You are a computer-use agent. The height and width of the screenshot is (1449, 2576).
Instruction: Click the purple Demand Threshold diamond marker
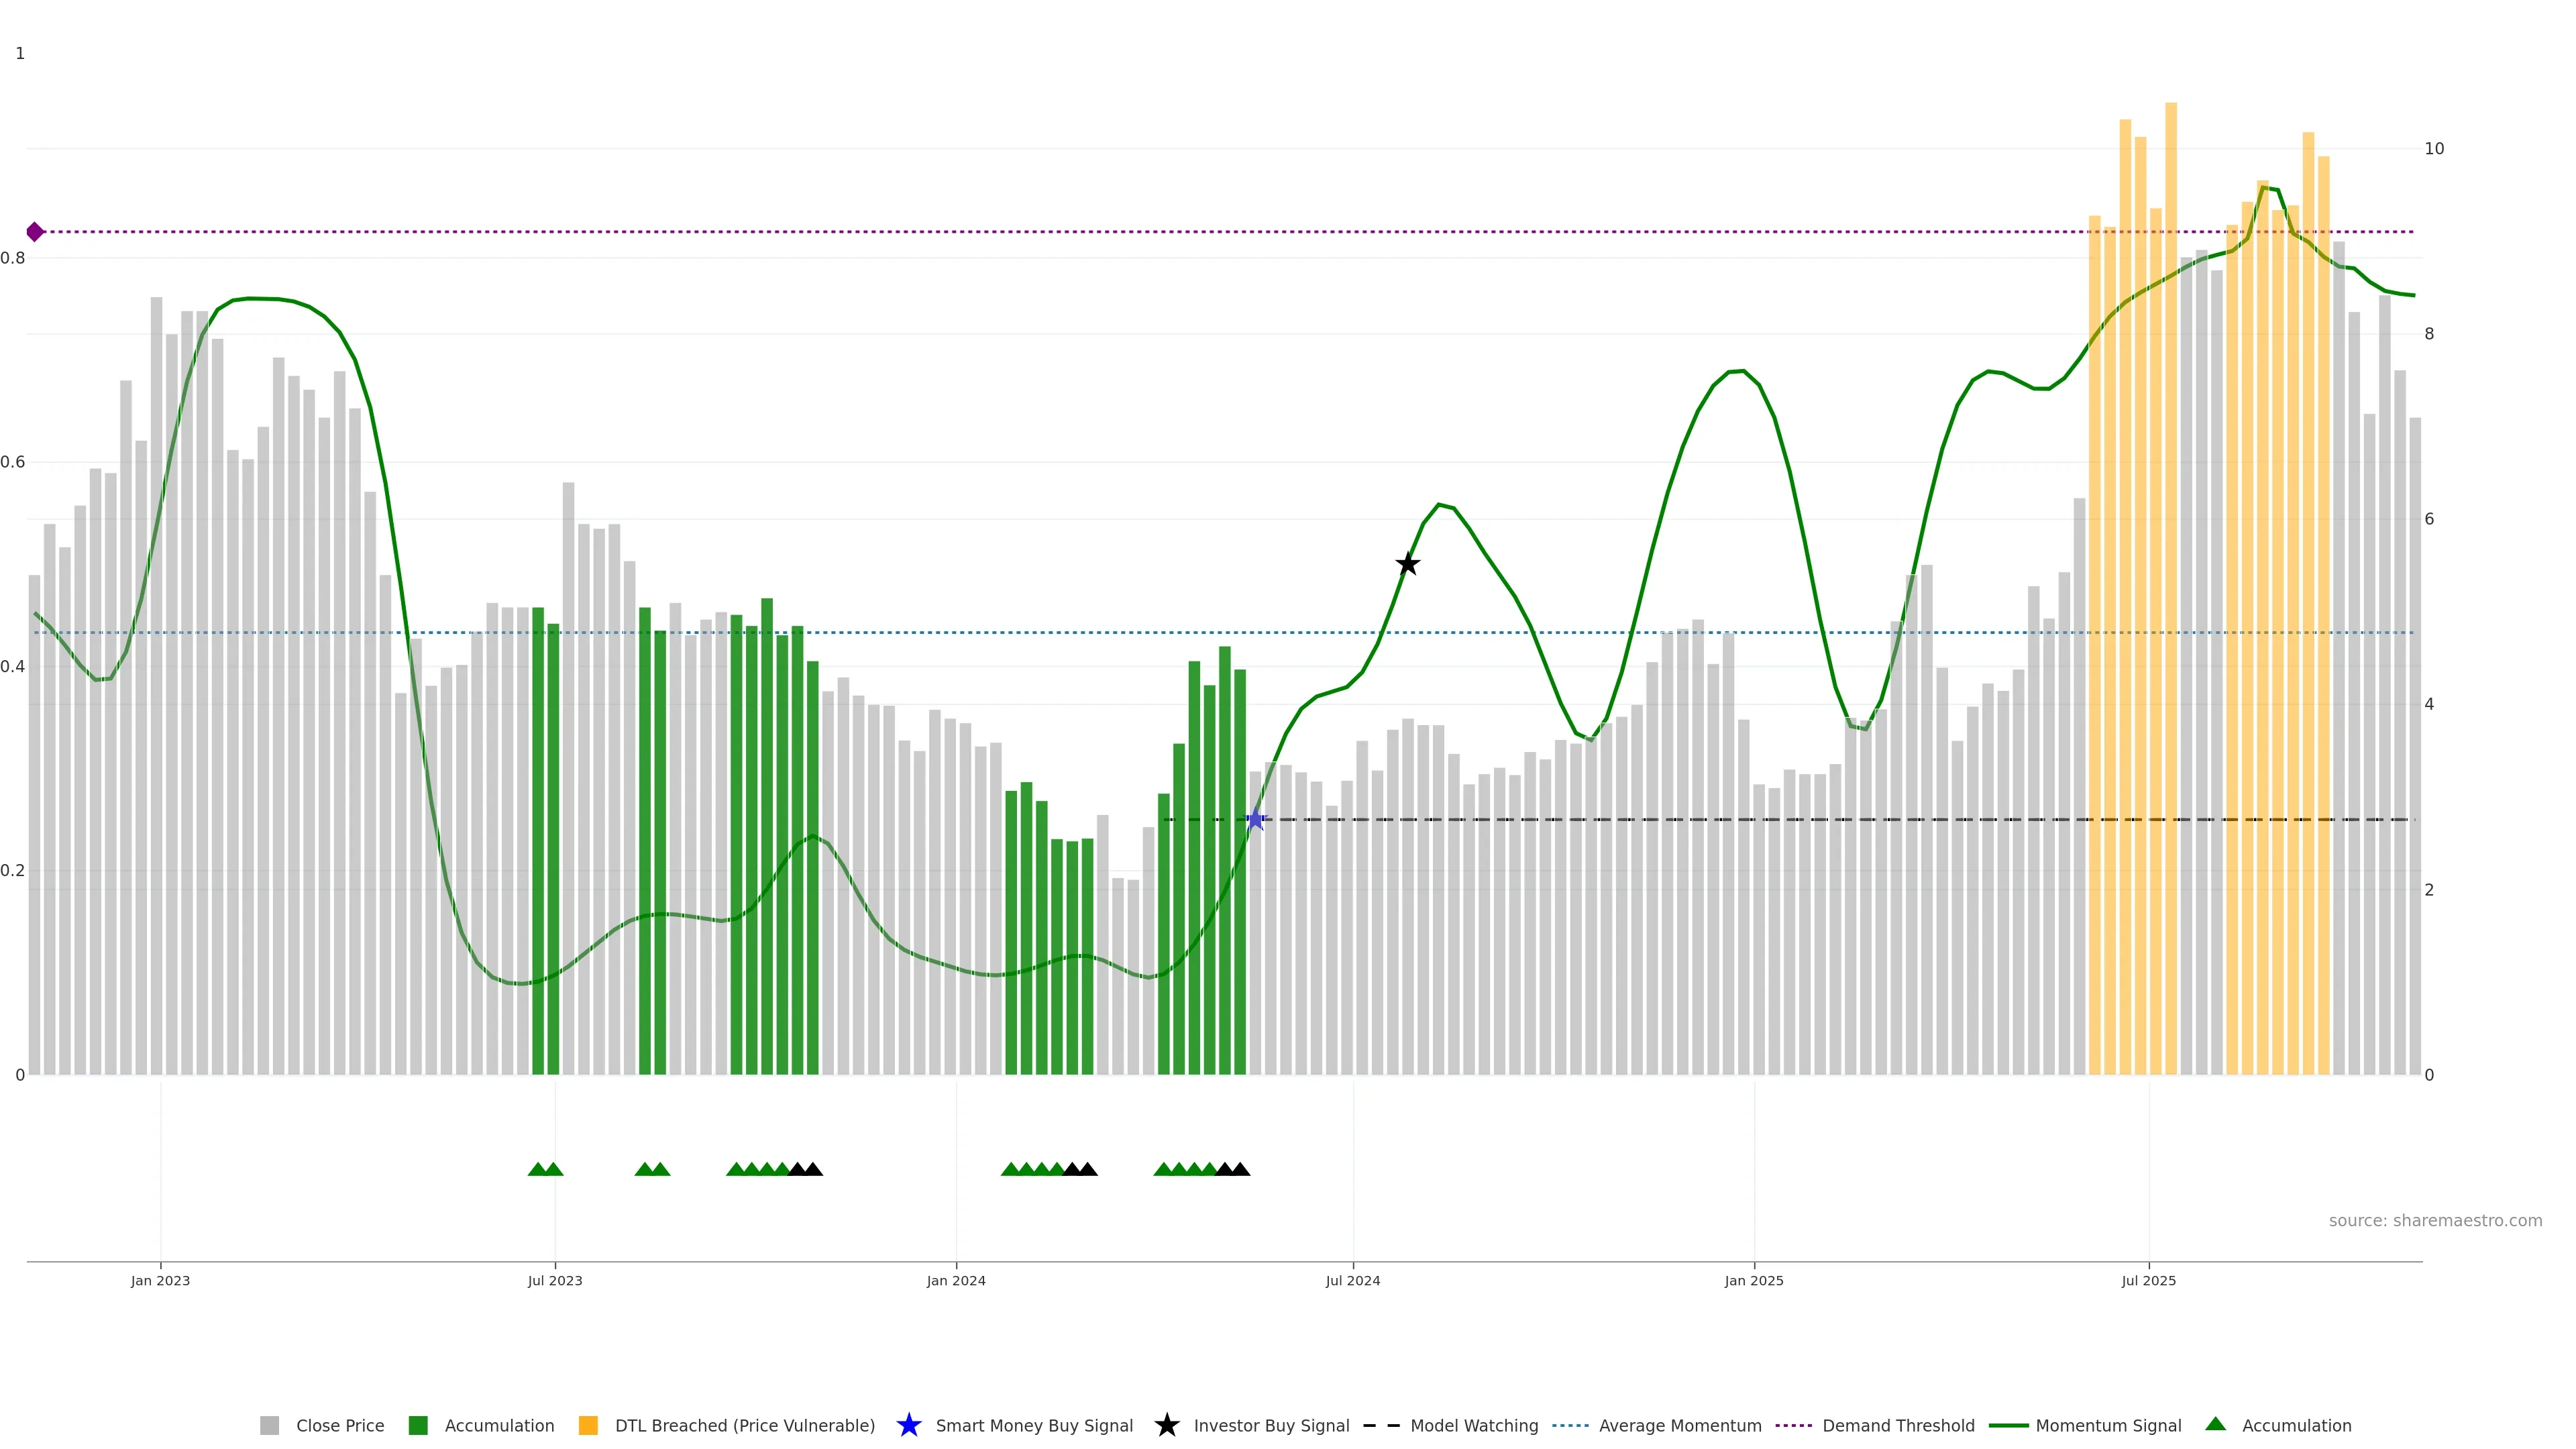tap(35, 232)
